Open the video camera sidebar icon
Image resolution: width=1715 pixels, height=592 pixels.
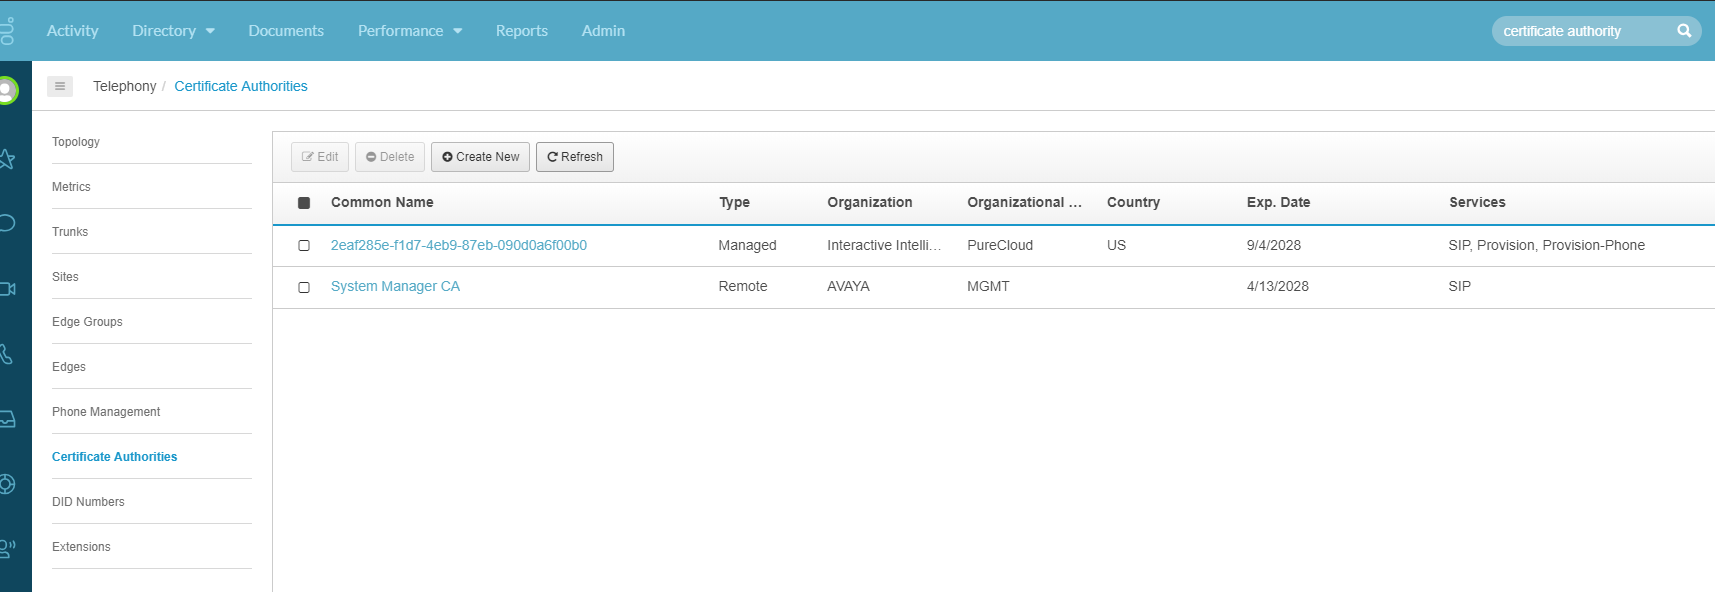coord(7,289)
